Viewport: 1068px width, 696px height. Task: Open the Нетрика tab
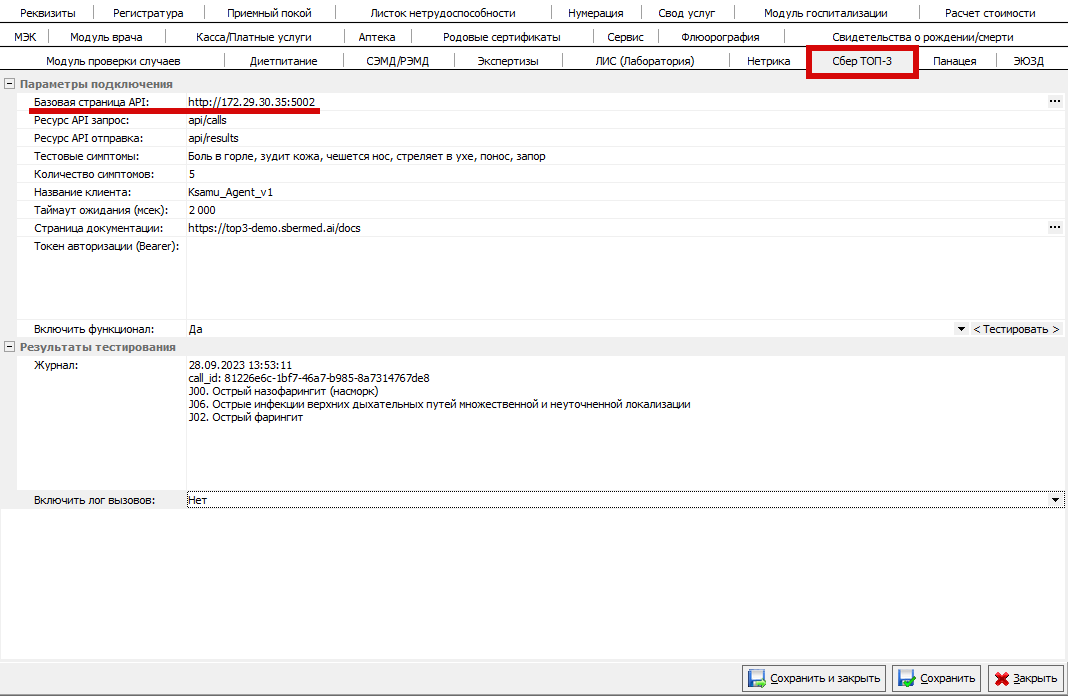pos(768,61)
